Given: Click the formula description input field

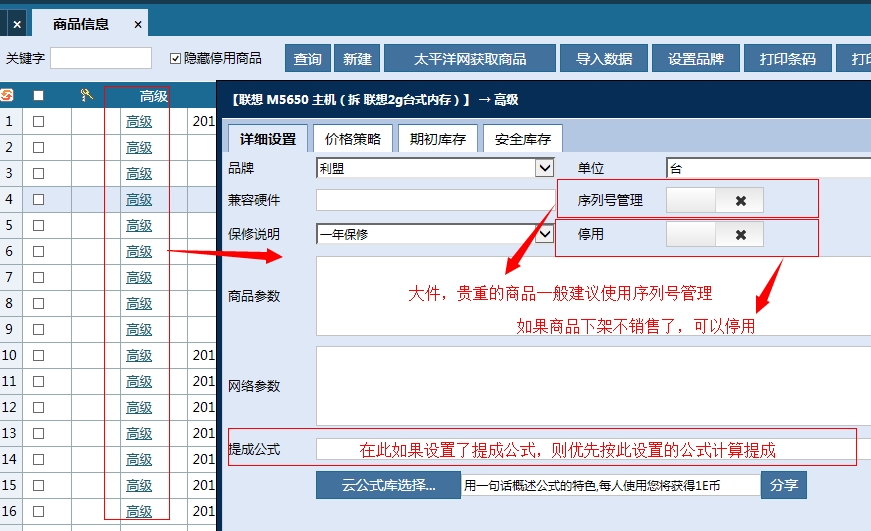Looking at the screenshot, I should (610, 485).
